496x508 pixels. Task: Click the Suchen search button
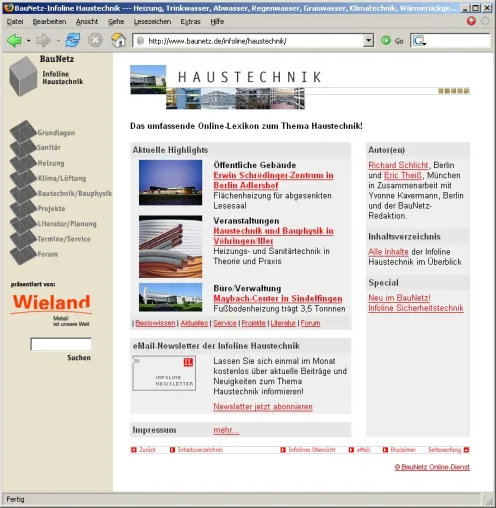pos(79,358)
